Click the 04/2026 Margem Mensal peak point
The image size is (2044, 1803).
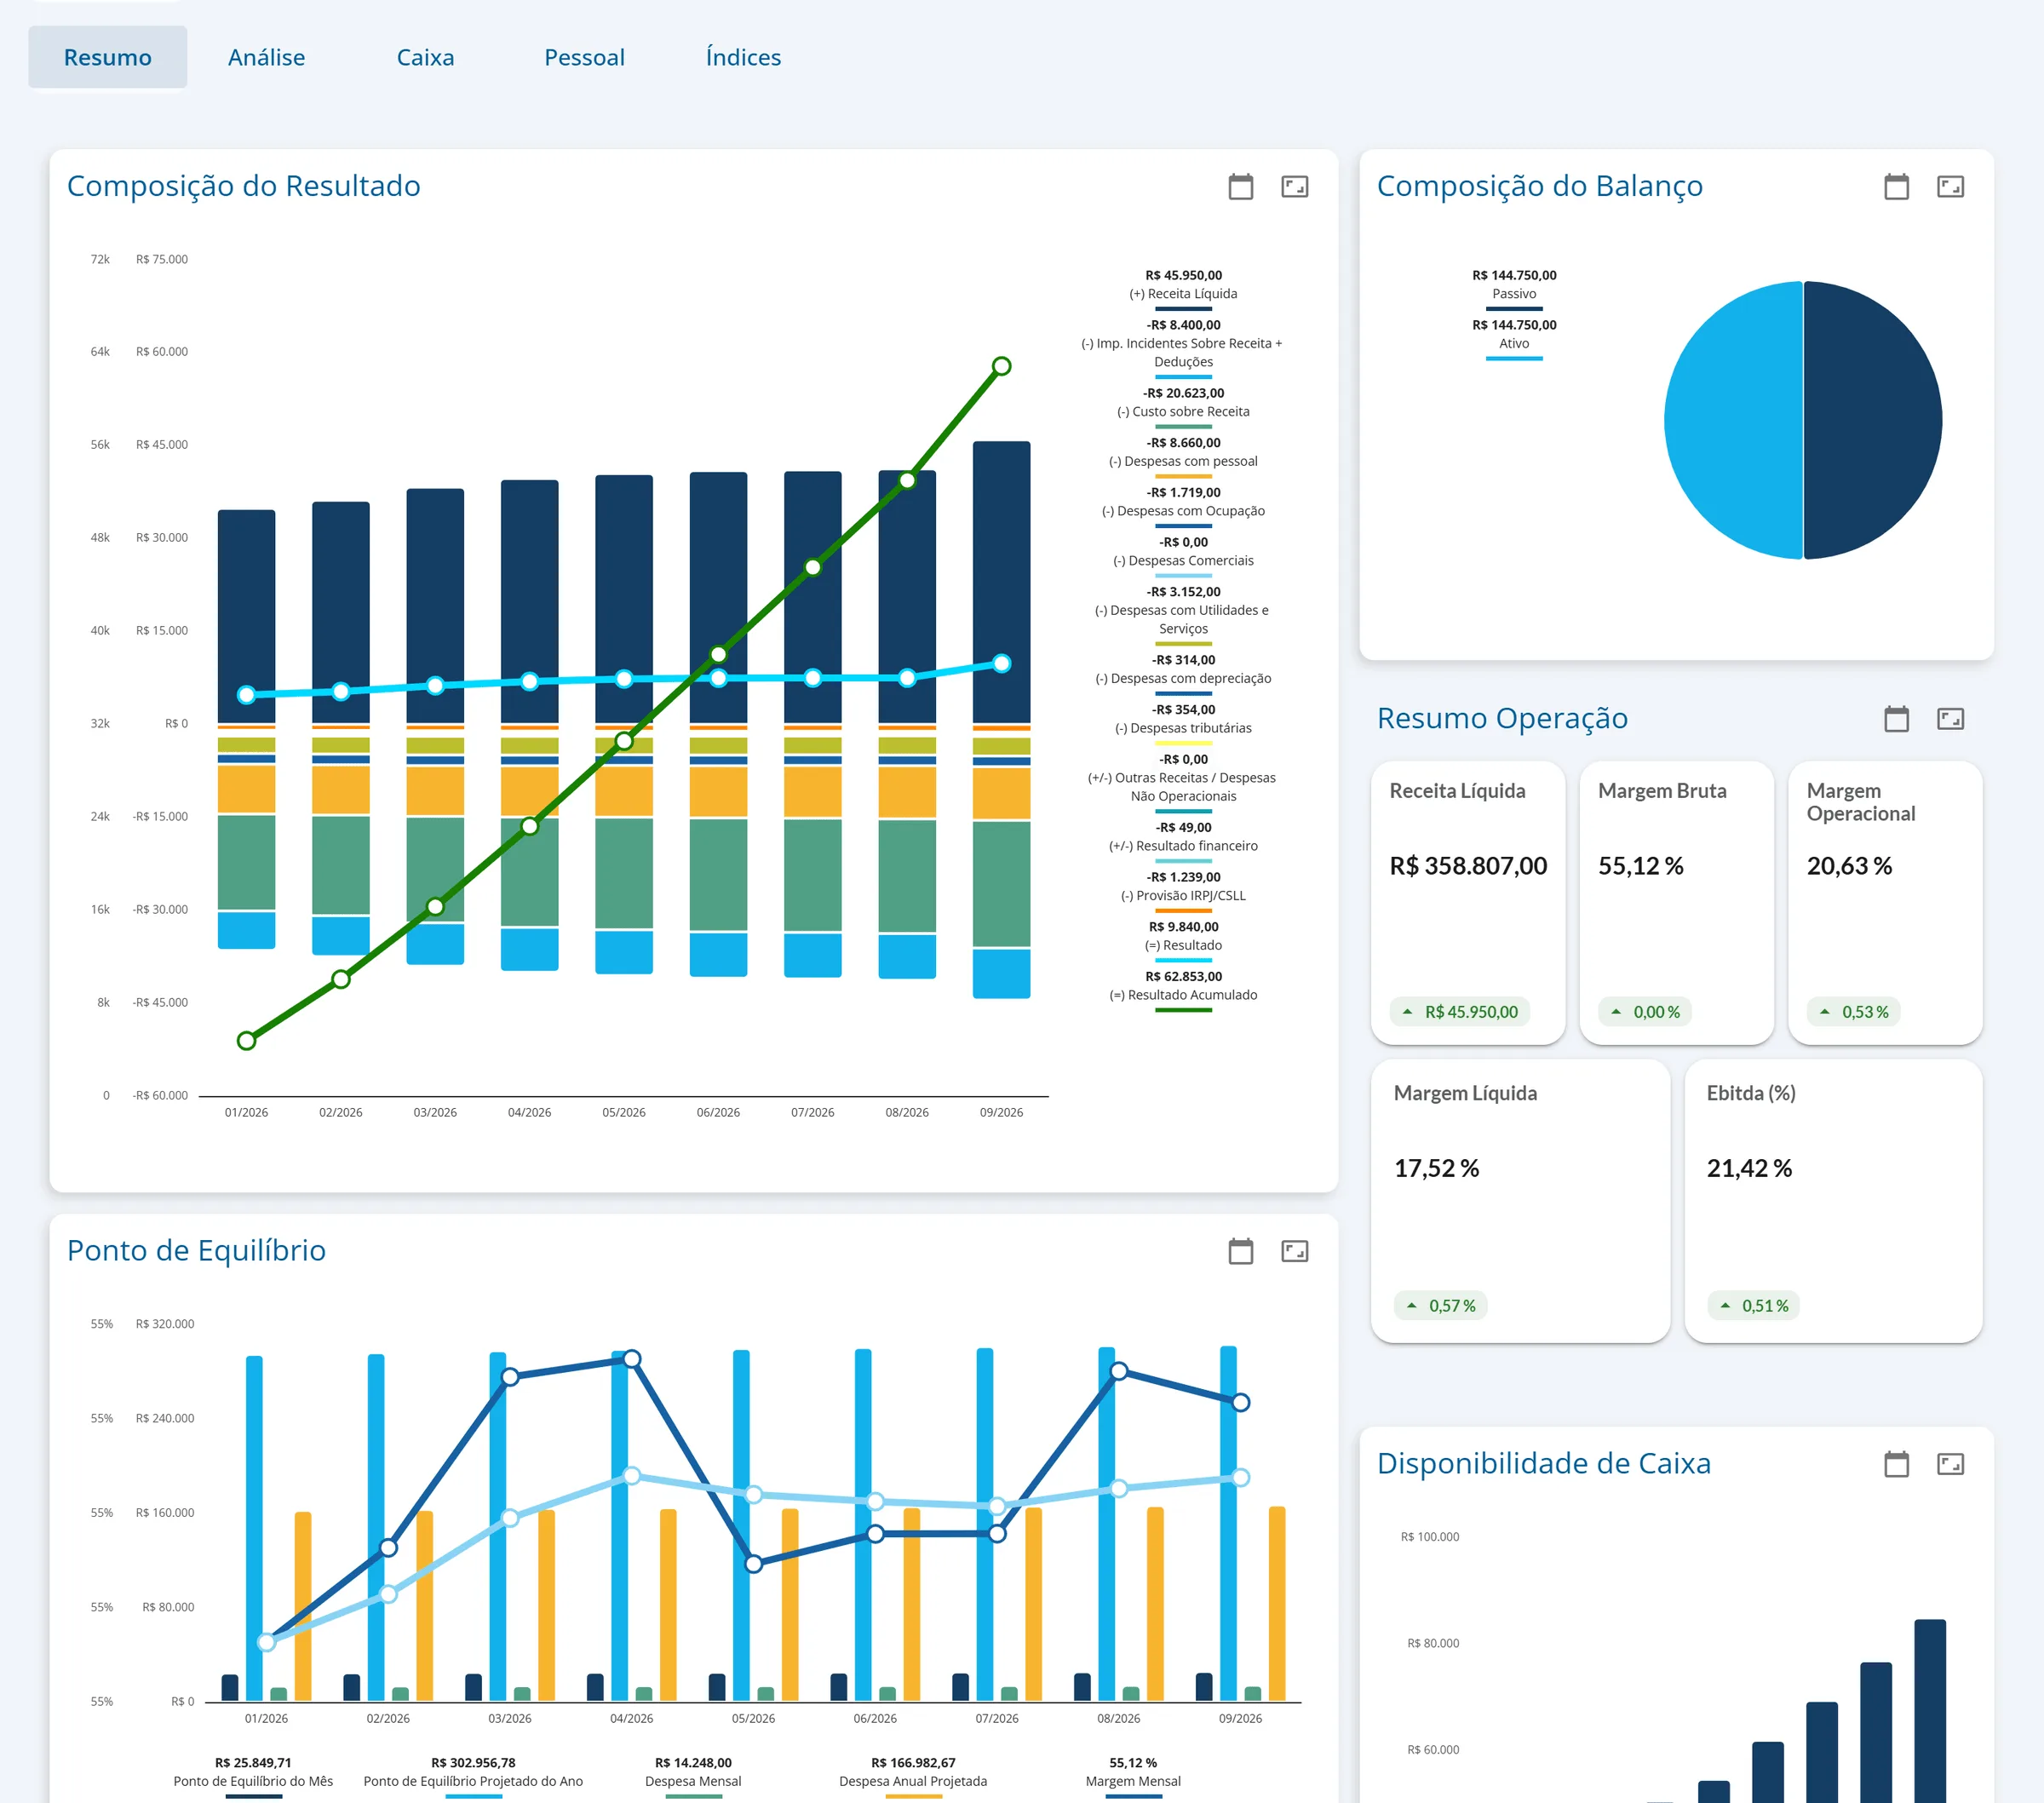[x=632, y=1359]
